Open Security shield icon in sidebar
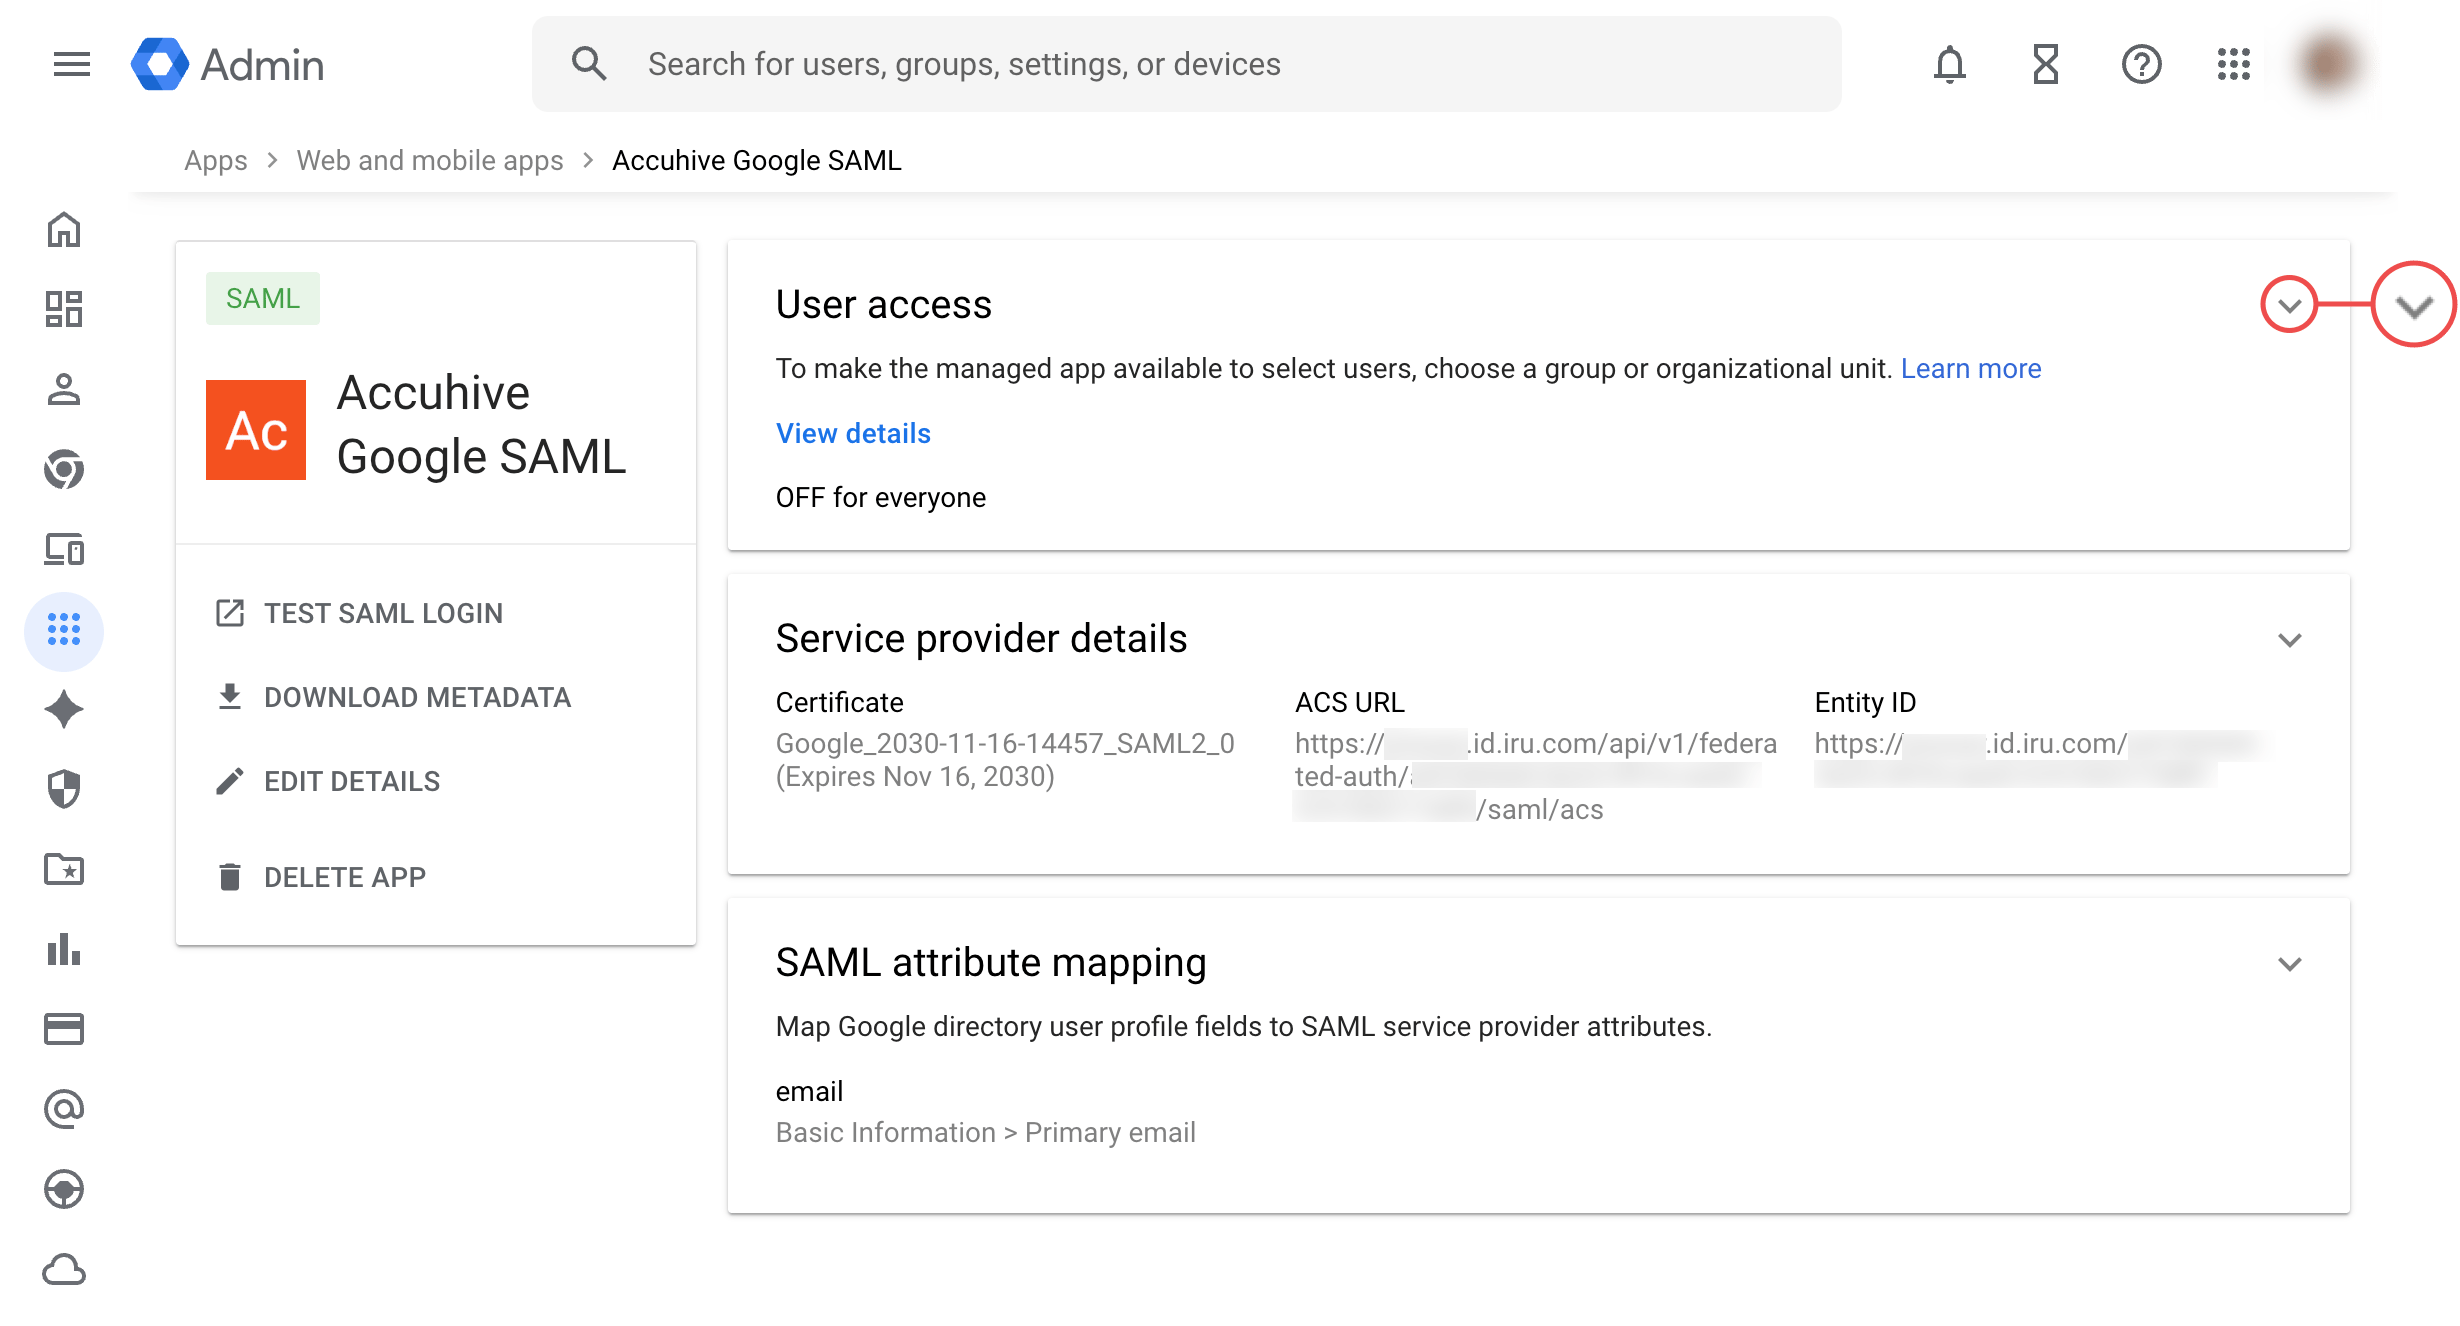The height and width of the screenshot is (1326, 2460). click(x=64, y=789)
